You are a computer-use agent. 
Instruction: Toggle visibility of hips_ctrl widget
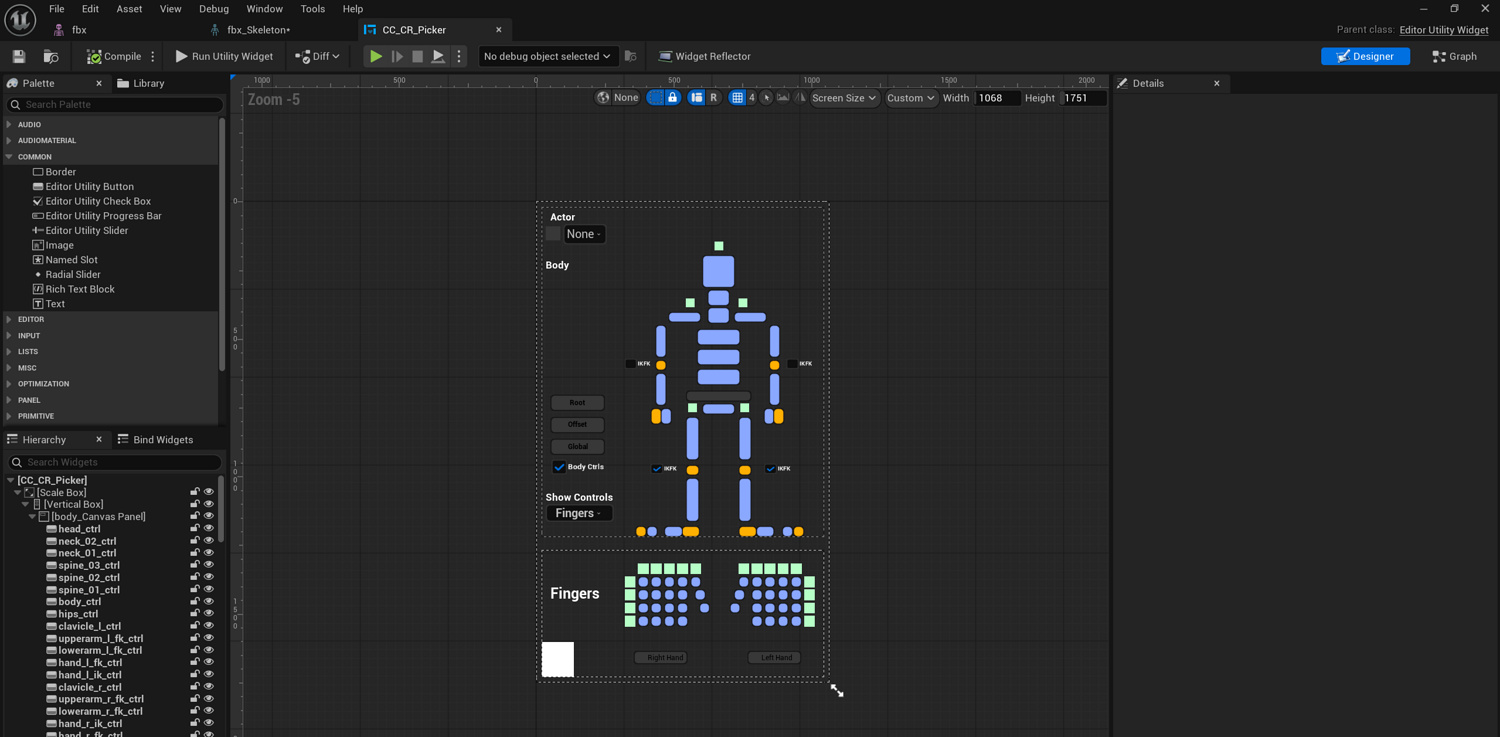coord(209,614)
